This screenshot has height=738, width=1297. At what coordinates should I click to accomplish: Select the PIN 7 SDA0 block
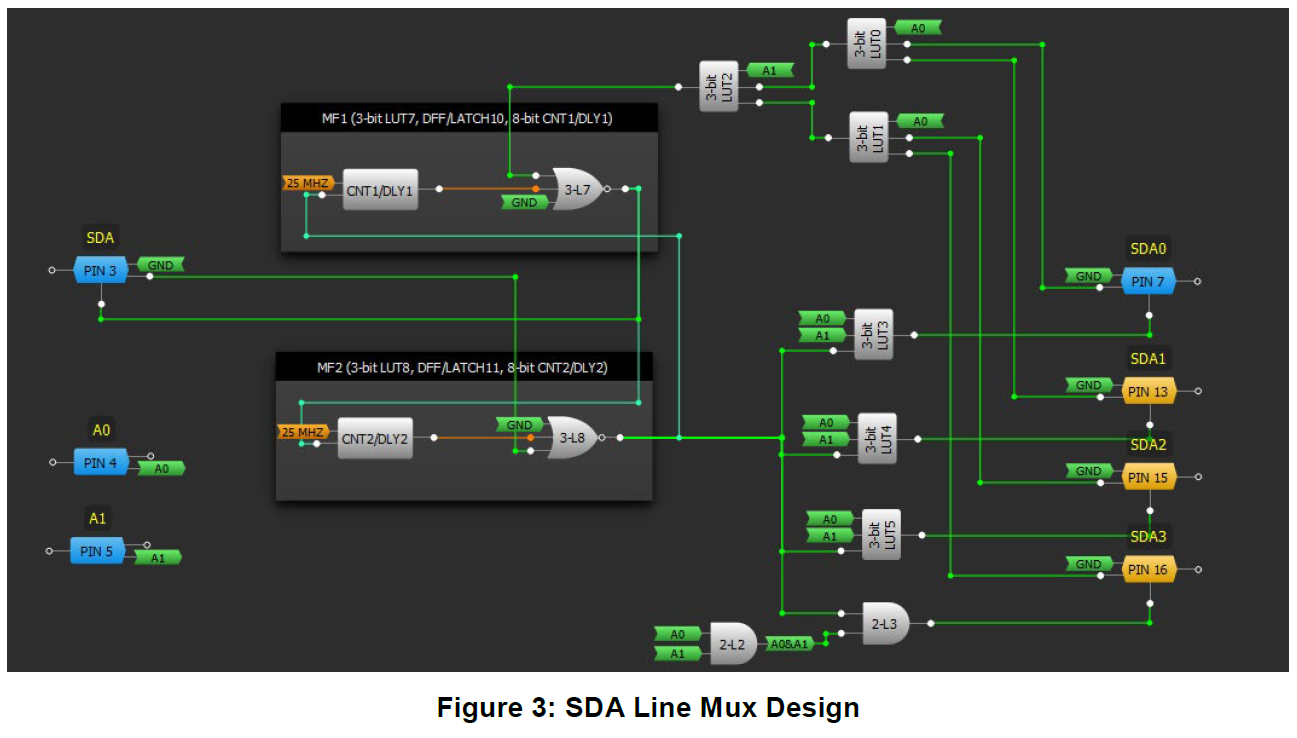(x=1148, y=282)
